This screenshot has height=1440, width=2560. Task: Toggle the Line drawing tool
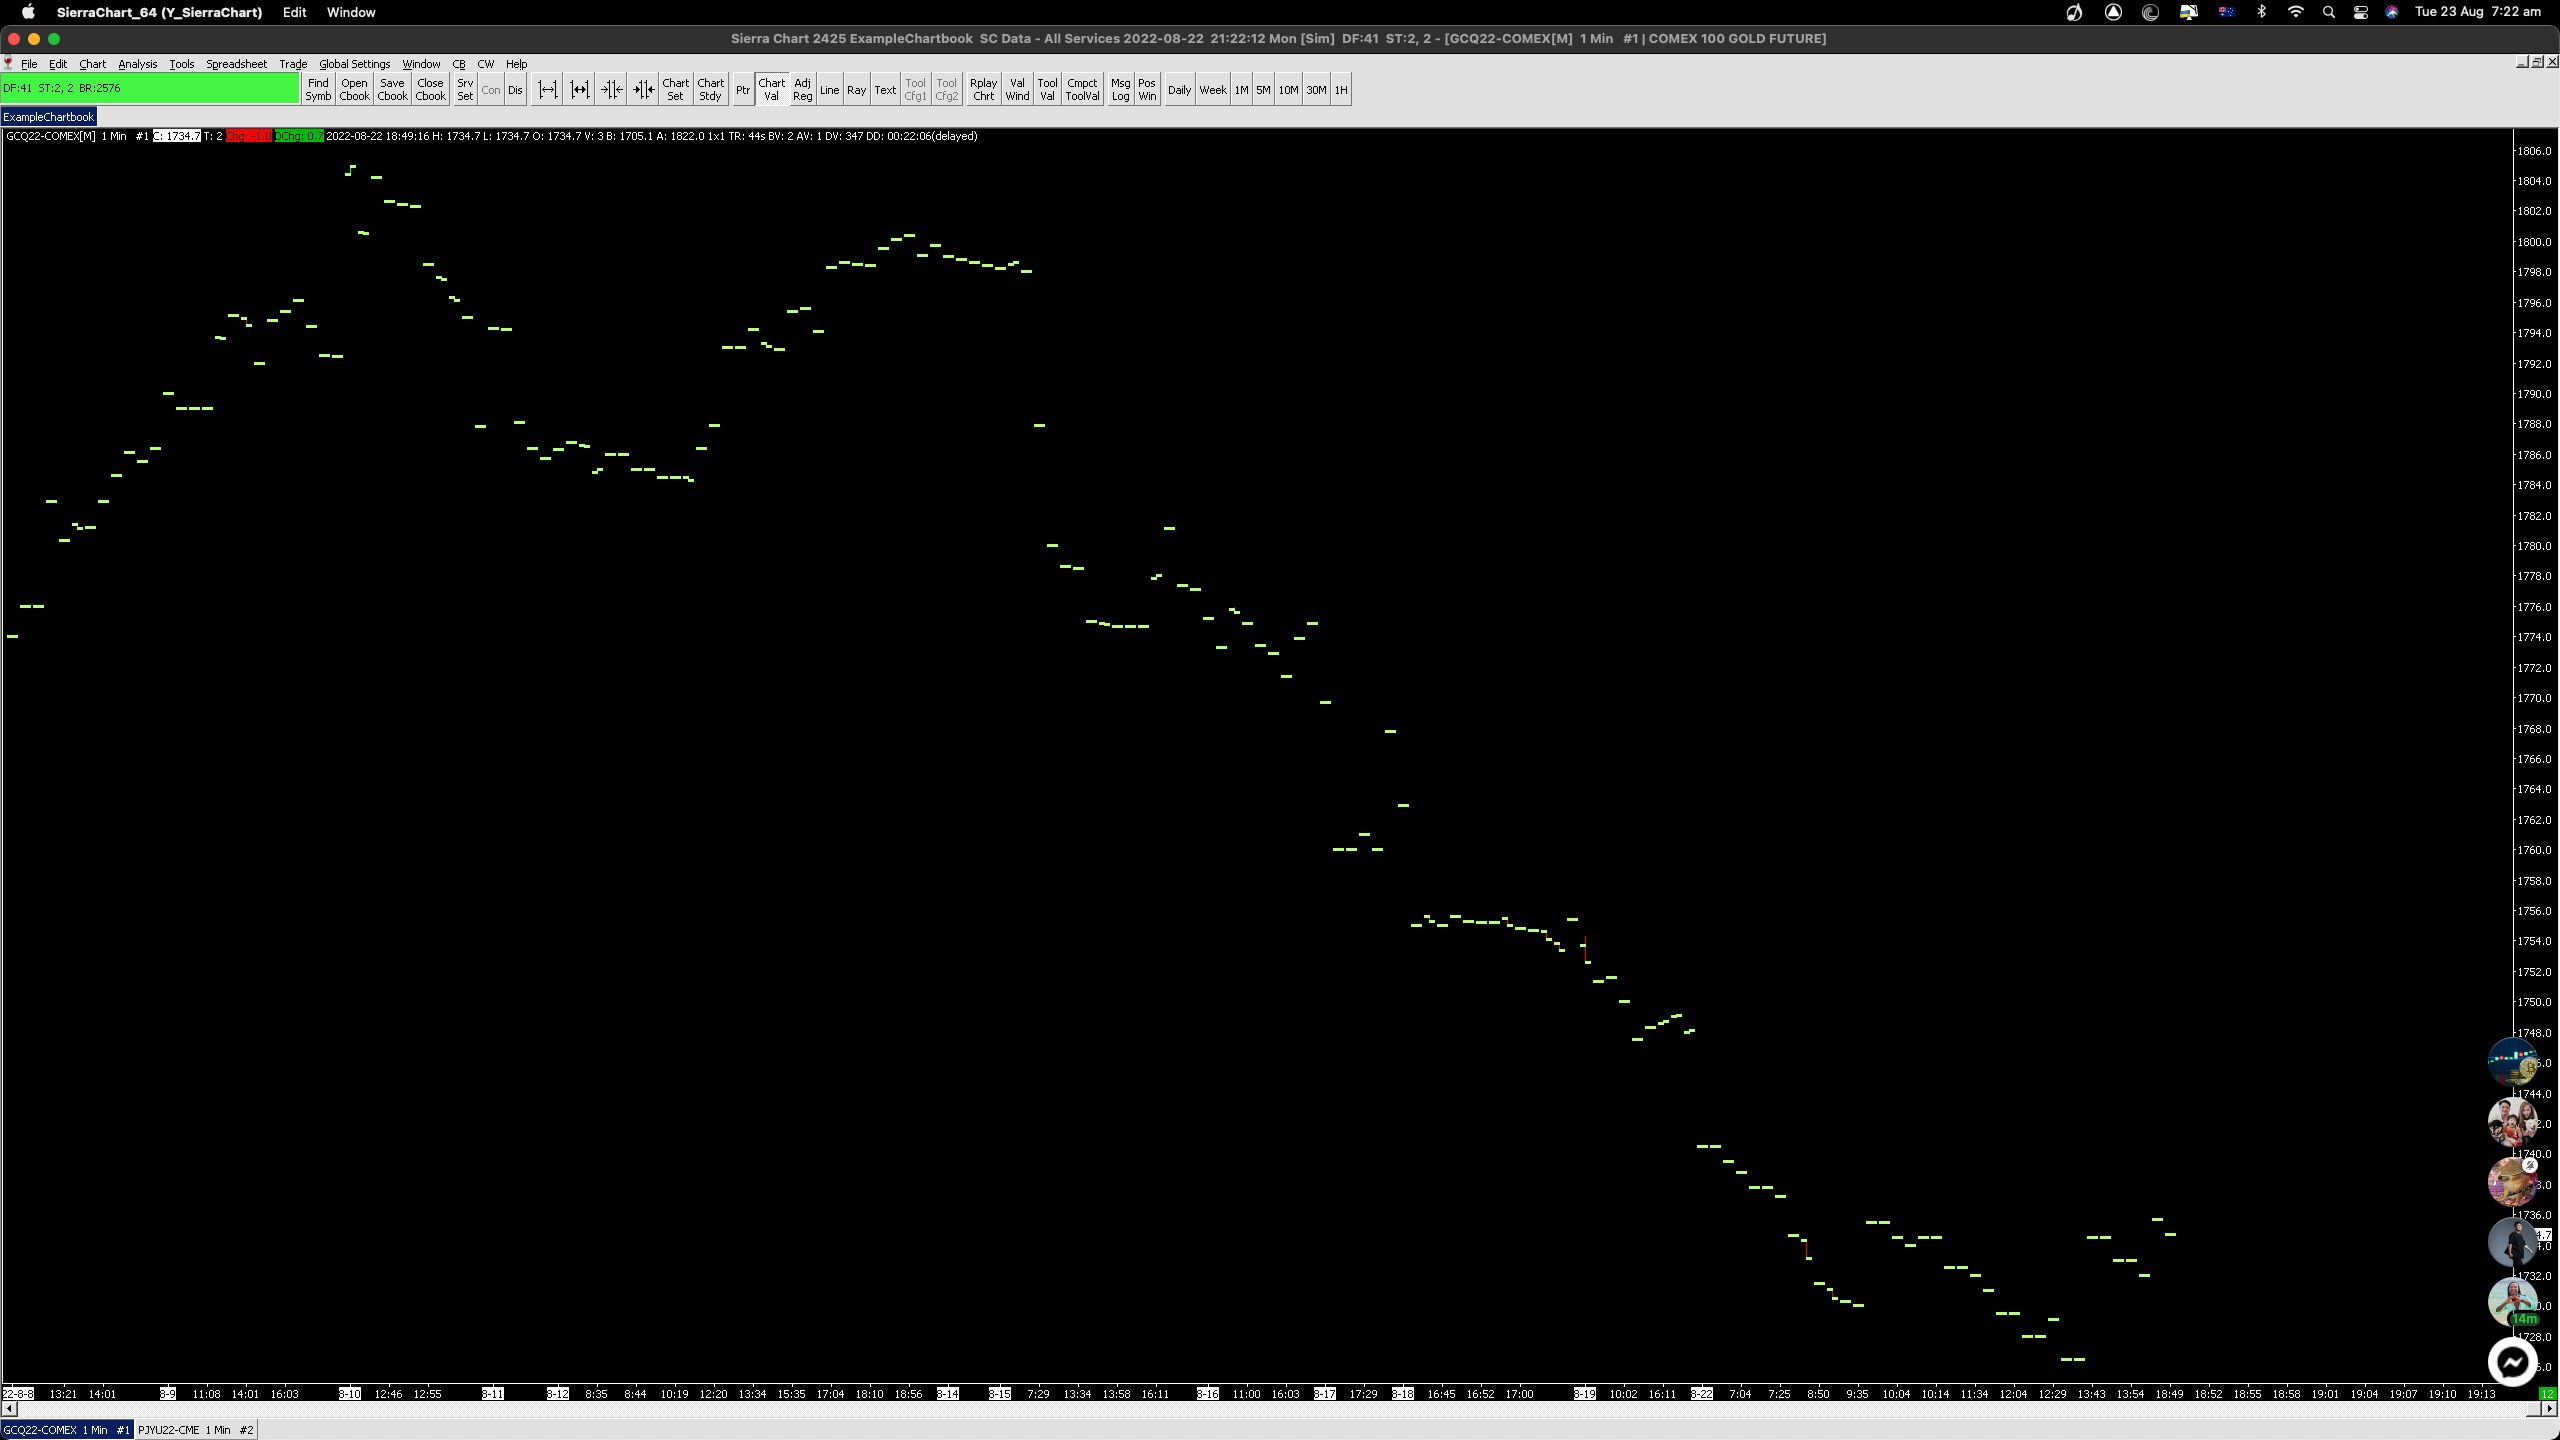click(x=829, y=90)
